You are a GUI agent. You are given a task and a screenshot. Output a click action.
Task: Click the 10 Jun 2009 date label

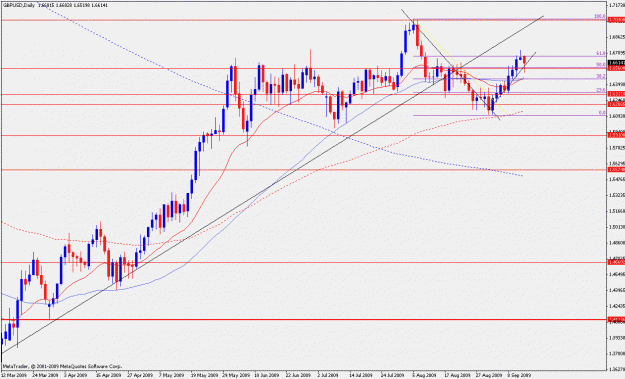[x=267, y=375]
